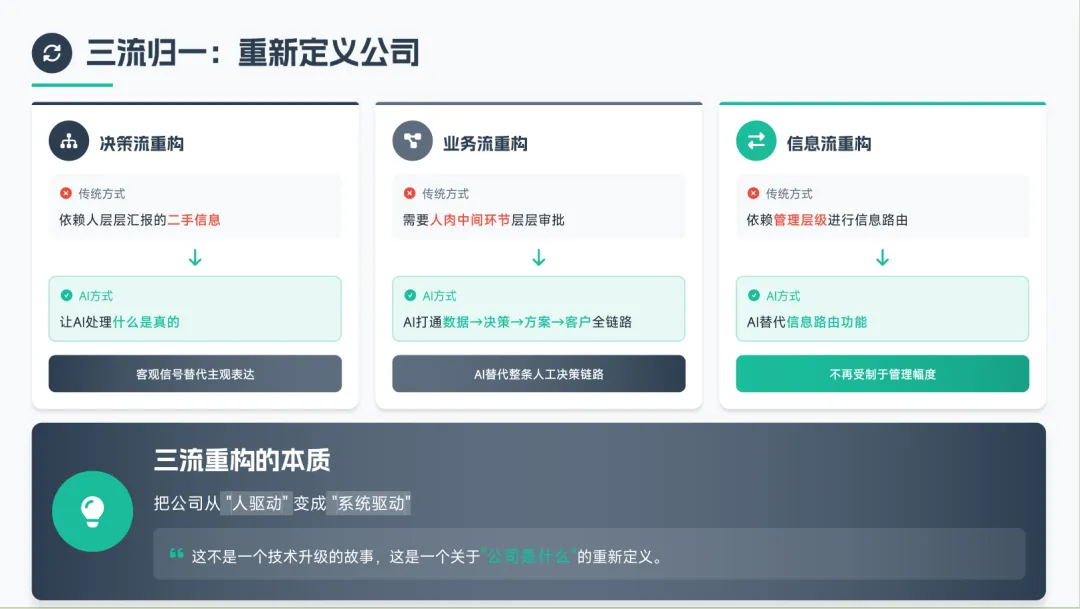Click the down arrow in 业务流重构 card
Image resolution: width=1080 pixels, height=609 pixels.
539,258
